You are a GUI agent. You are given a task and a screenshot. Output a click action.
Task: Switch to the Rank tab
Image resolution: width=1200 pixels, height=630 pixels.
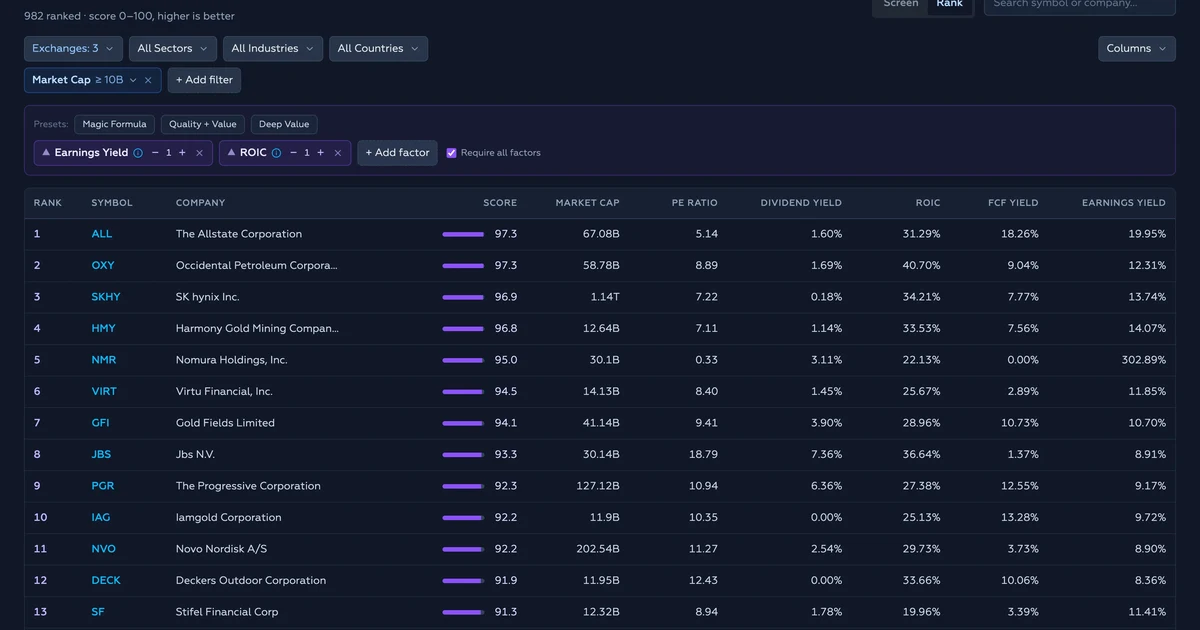tap(950, 4)
